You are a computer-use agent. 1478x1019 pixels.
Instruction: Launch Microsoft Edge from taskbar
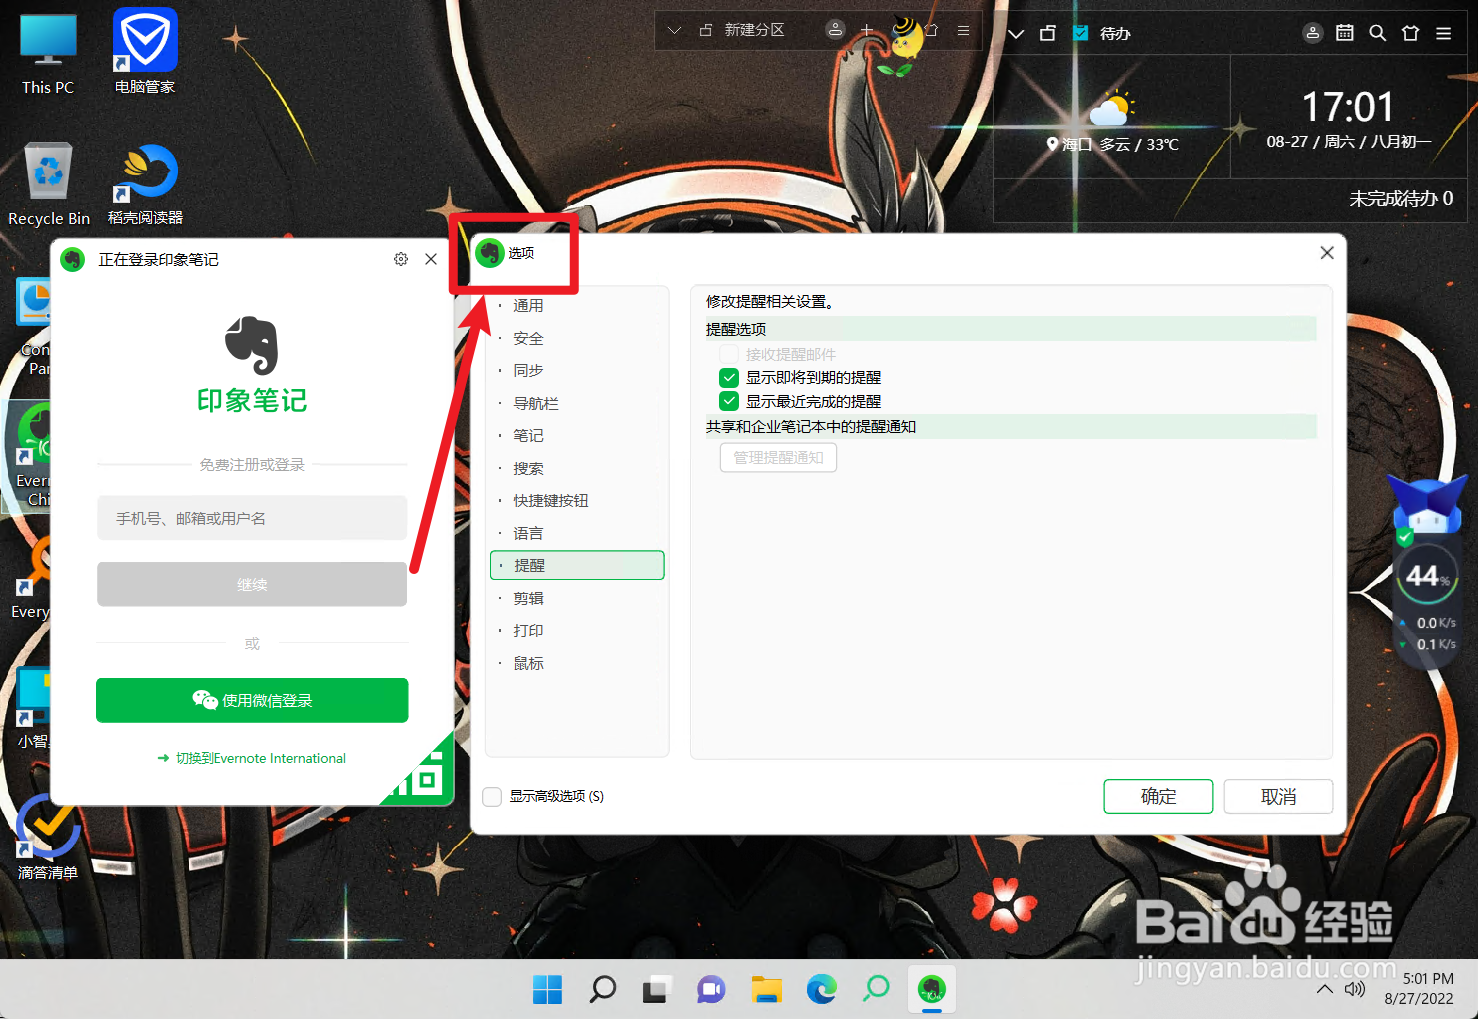[x=822, y=989]
